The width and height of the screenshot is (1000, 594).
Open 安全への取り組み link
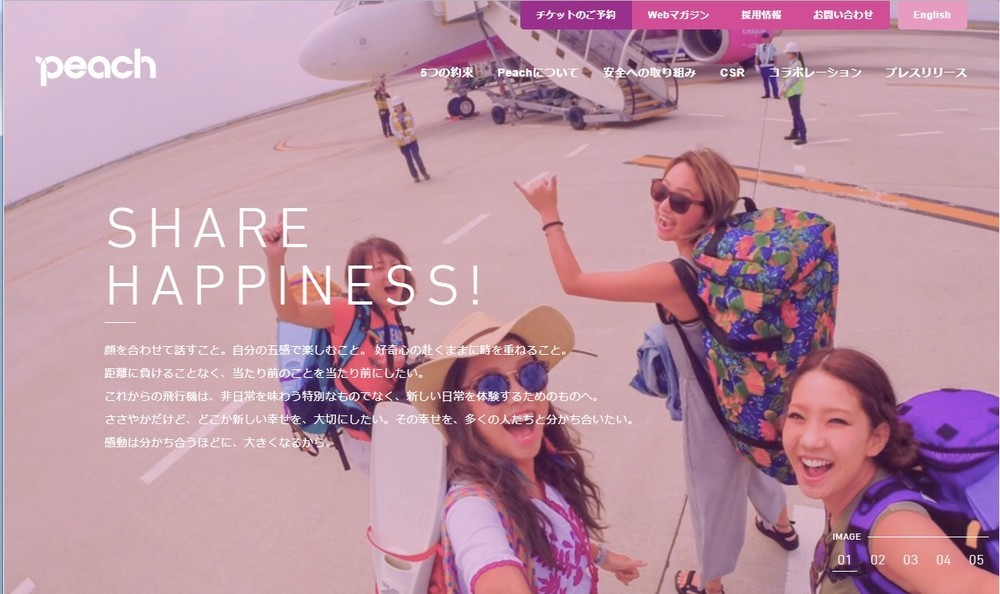coord(649,73)
